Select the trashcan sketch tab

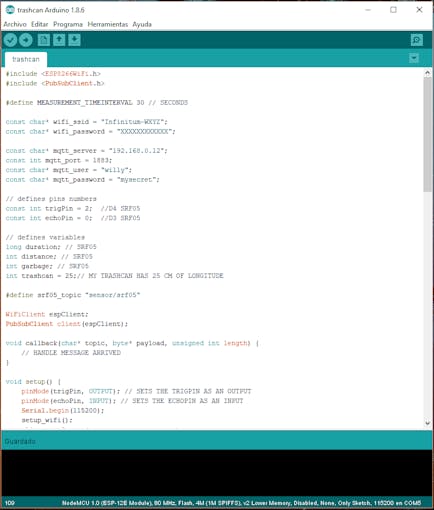[x=26, y=59]
